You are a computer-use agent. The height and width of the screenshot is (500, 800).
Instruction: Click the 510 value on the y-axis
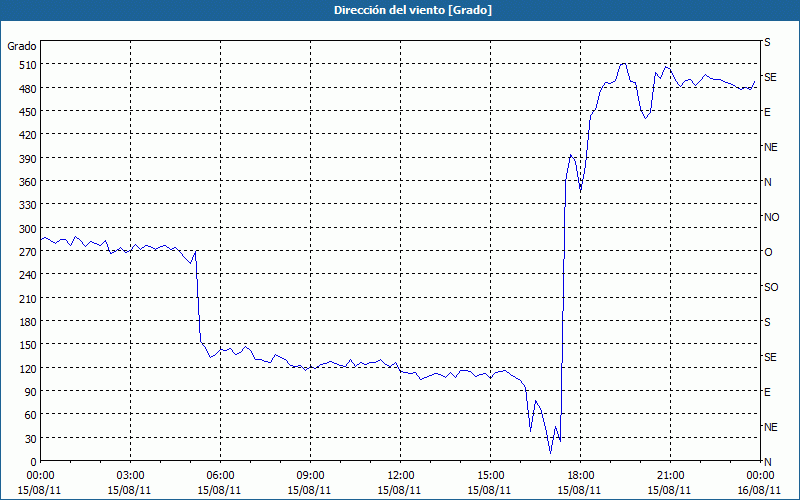(x=29, y=65)
